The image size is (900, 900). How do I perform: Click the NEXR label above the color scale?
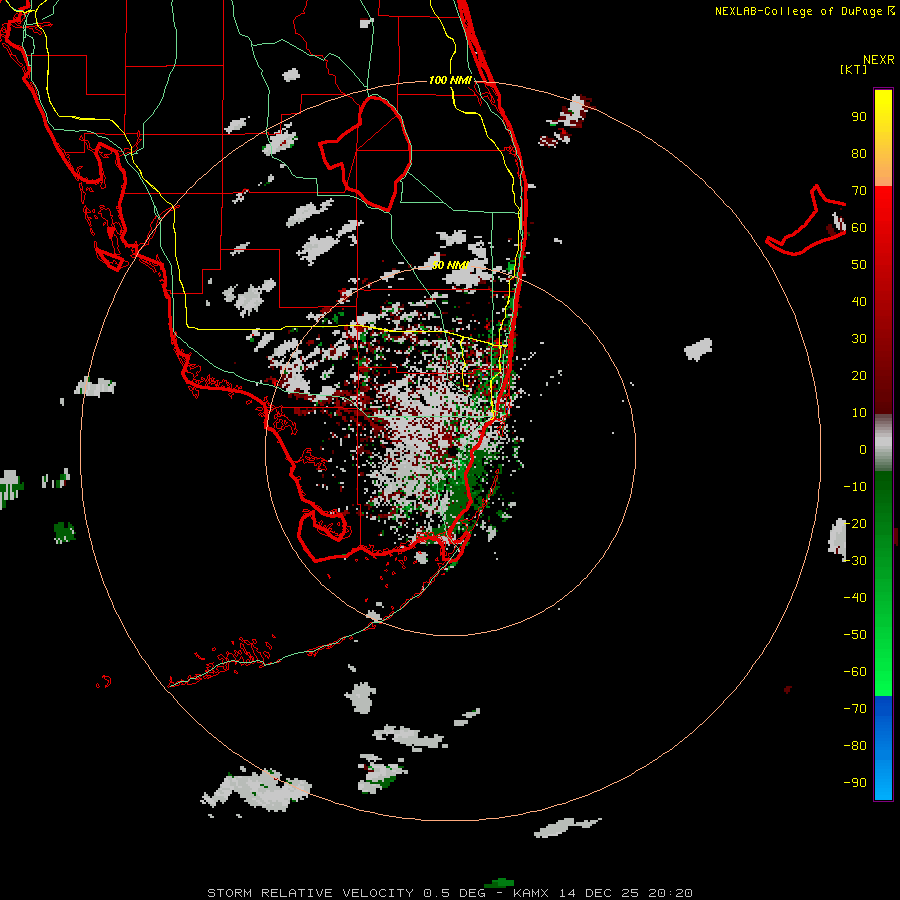pos(878,60)
